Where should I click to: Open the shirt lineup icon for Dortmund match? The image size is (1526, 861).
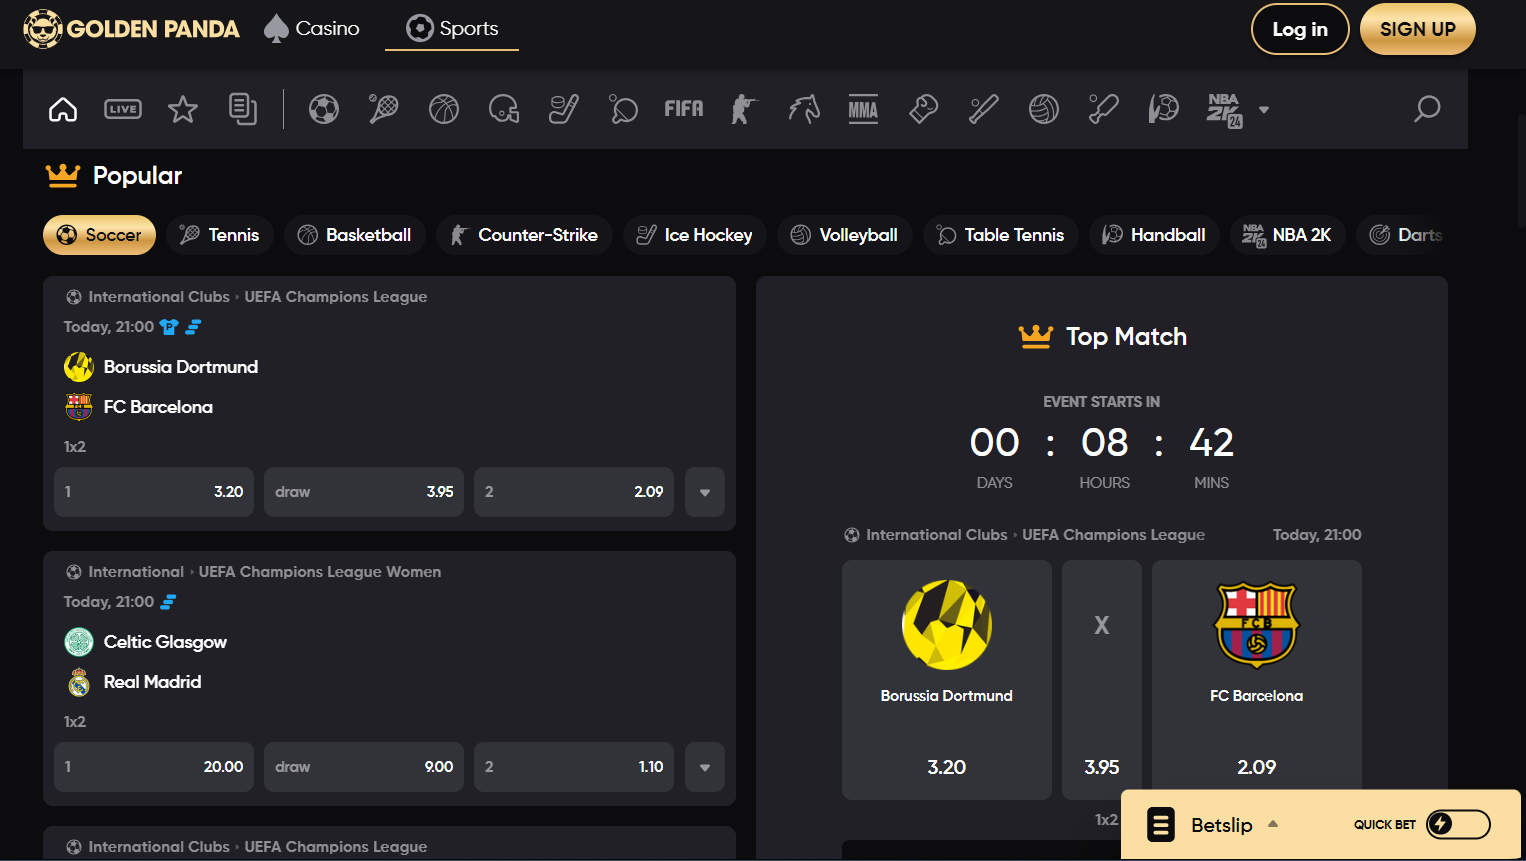[x=169, y=327]
